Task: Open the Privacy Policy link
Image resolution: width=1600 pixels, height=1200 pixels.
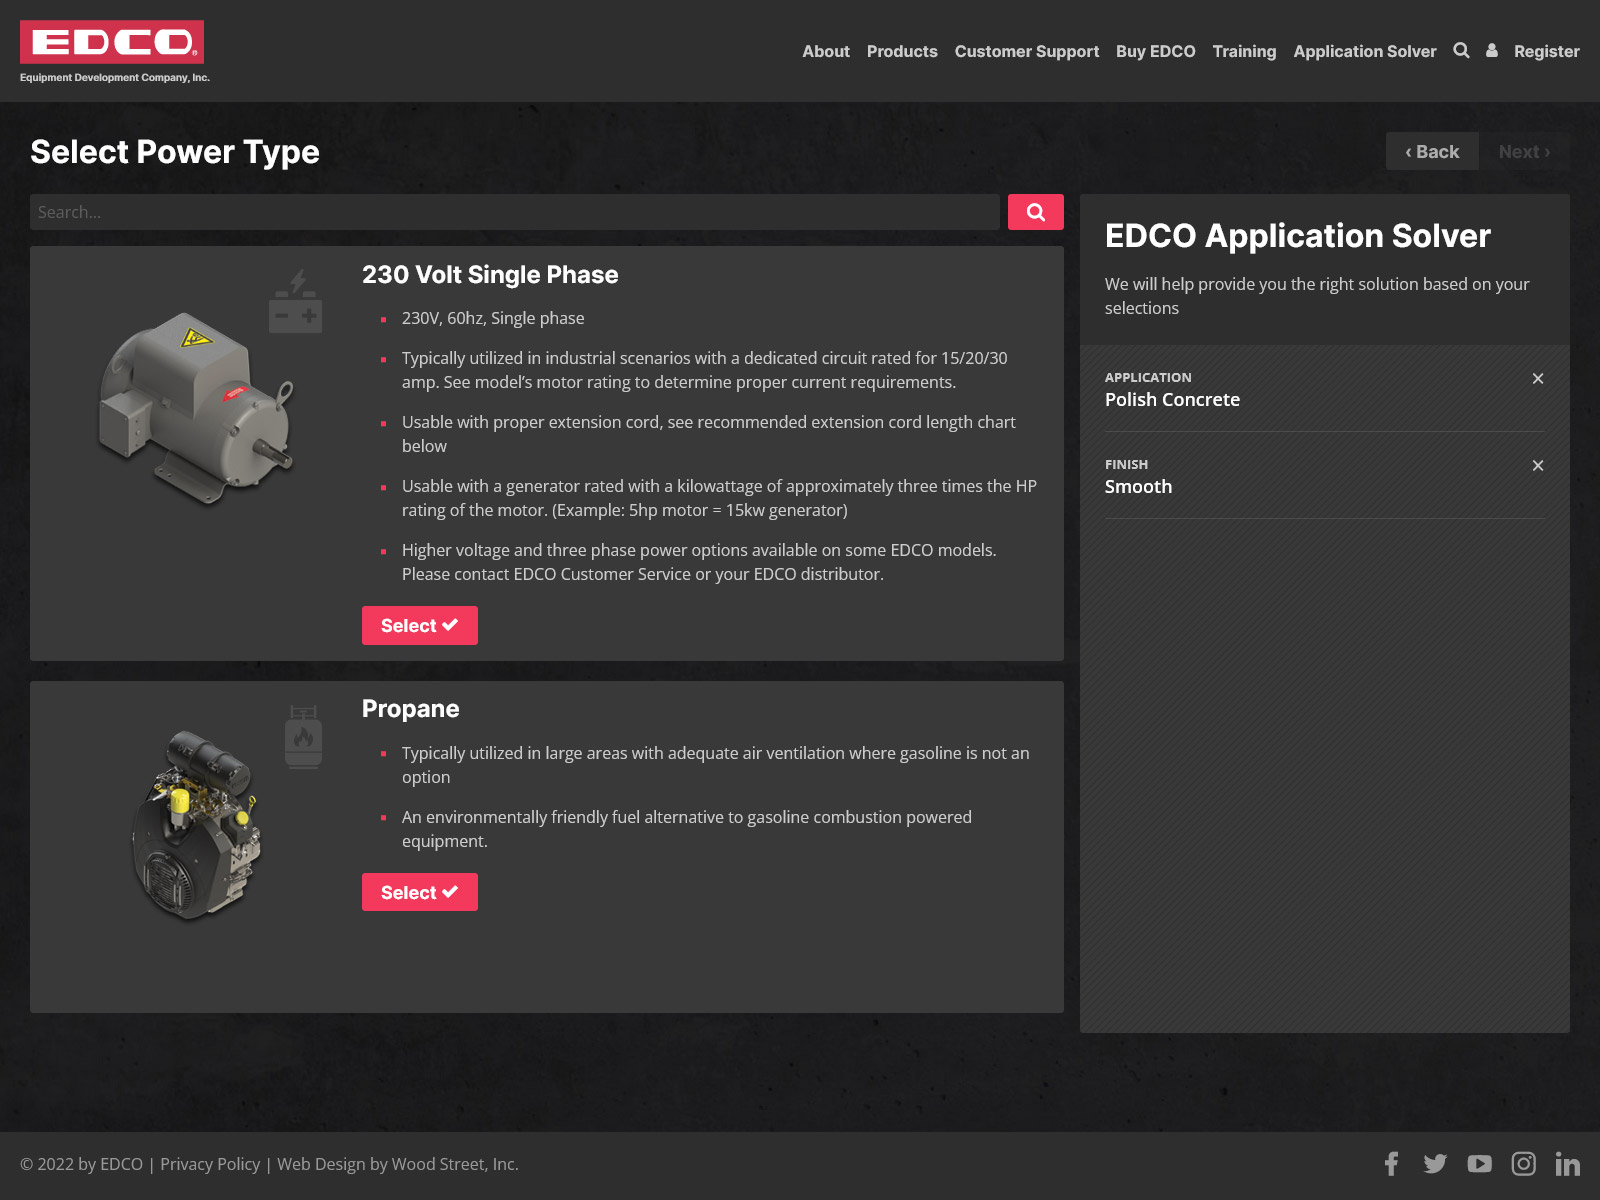Action: tap(210, 1164)
